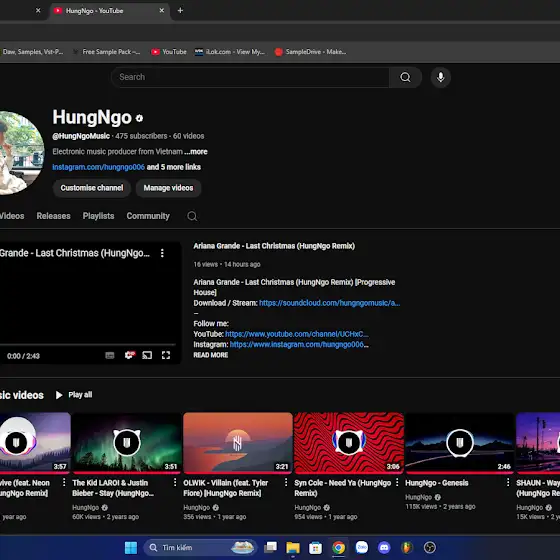
Task: Open options menu for OLWIK Villain video
Action: click(286, 482)
